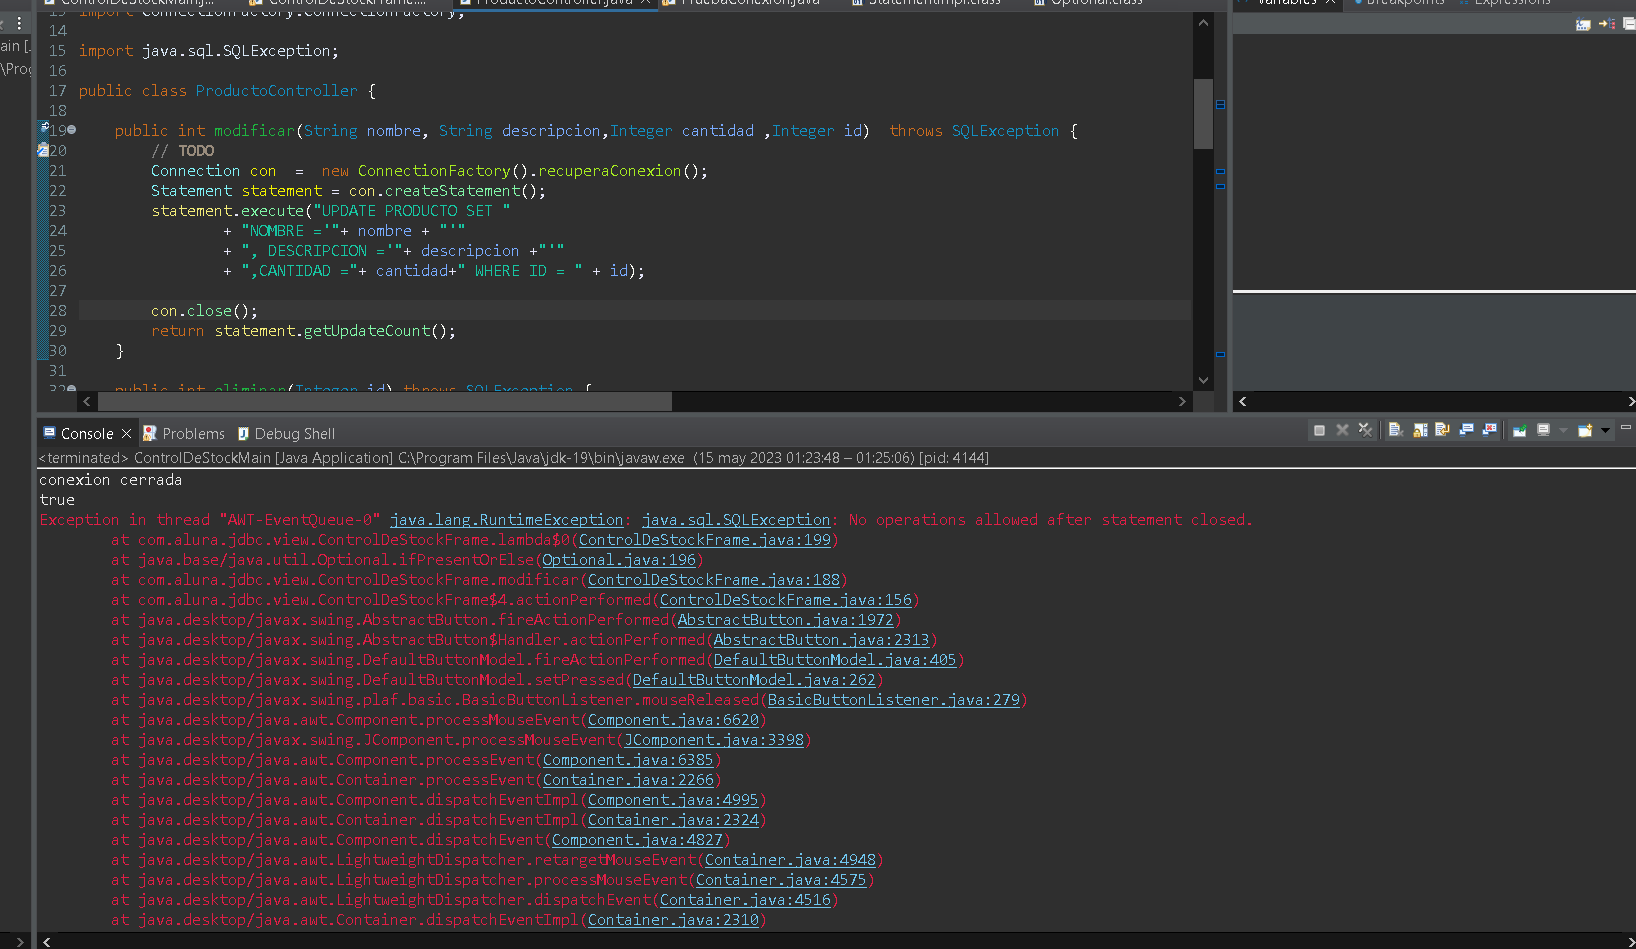This screenshot has width=1636, height=949.
Task: Click 'conexion cerrada' console output line
Action: [x=111, y=480]
